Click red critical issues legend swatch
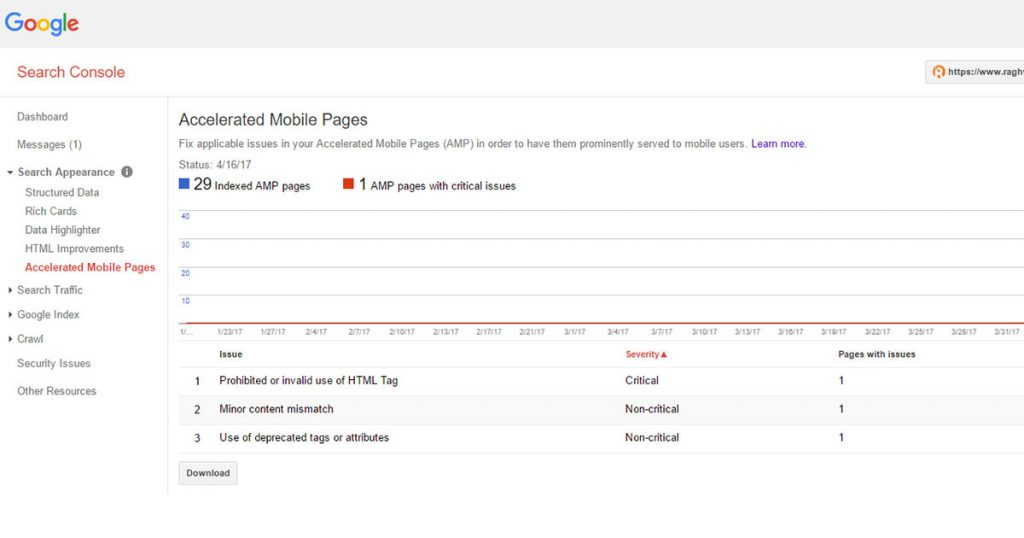The image size is (1024, 538). point(349,184)
